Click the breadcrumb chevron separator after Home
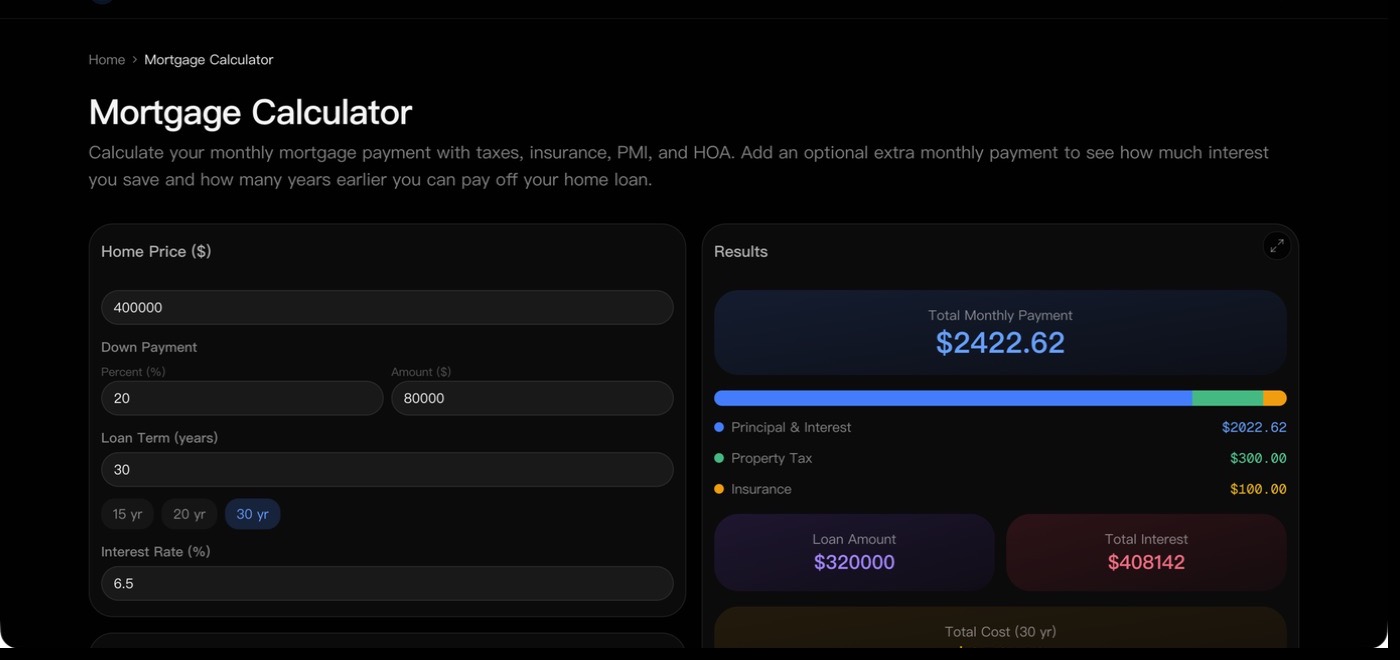The image size is (1400, 660). click(x=135, y=60)
